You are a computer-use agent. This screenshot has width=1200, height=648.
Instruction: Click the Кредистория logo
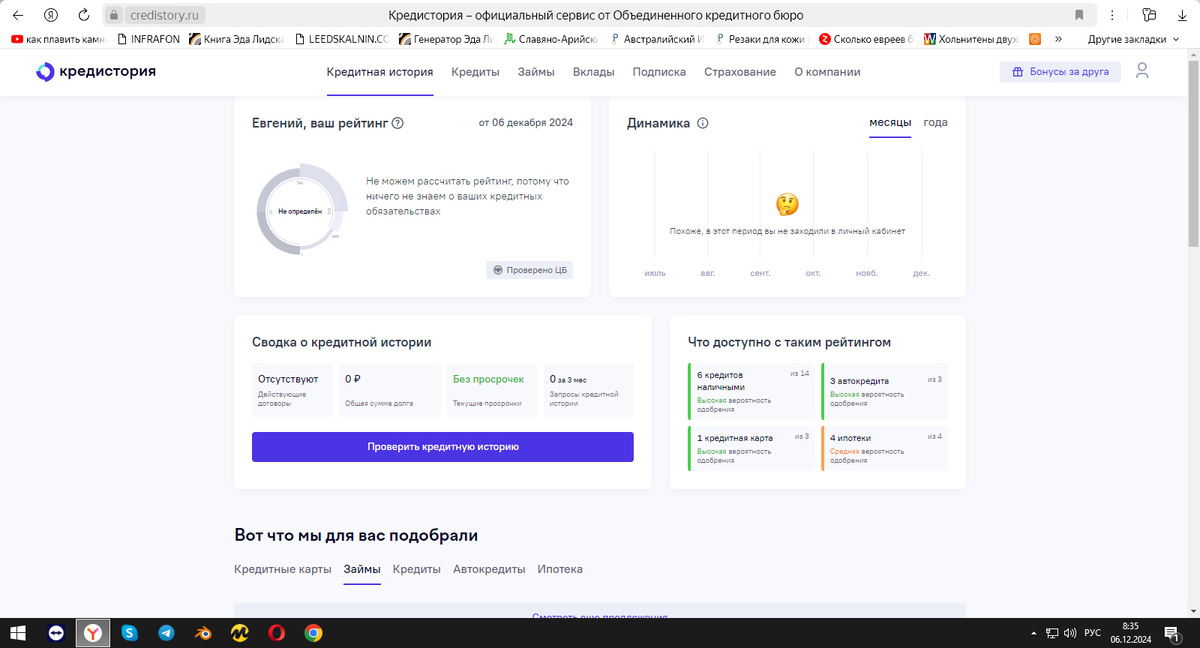click(96, 72)
